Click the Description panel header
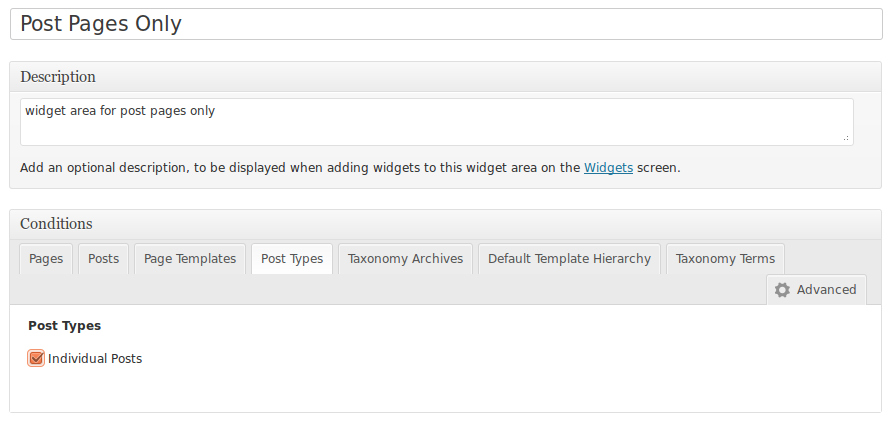The width and height of the screenshot is (893, 428). pos(446,77)
